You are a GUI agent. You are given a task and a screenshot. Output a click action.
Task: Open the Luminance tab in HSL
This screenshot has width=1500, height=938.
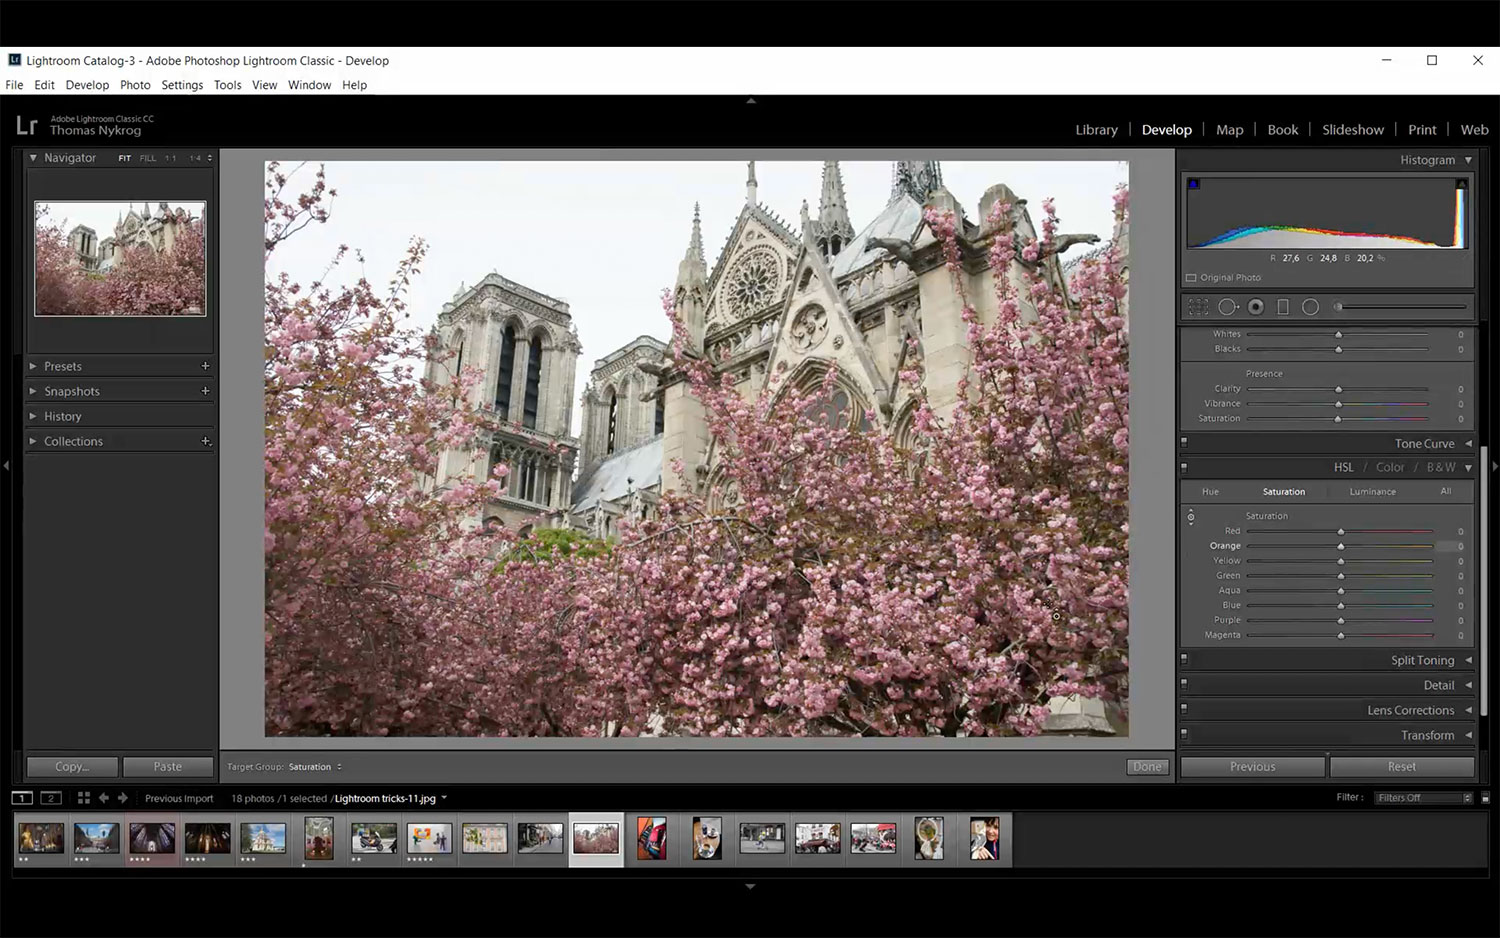1372,492
